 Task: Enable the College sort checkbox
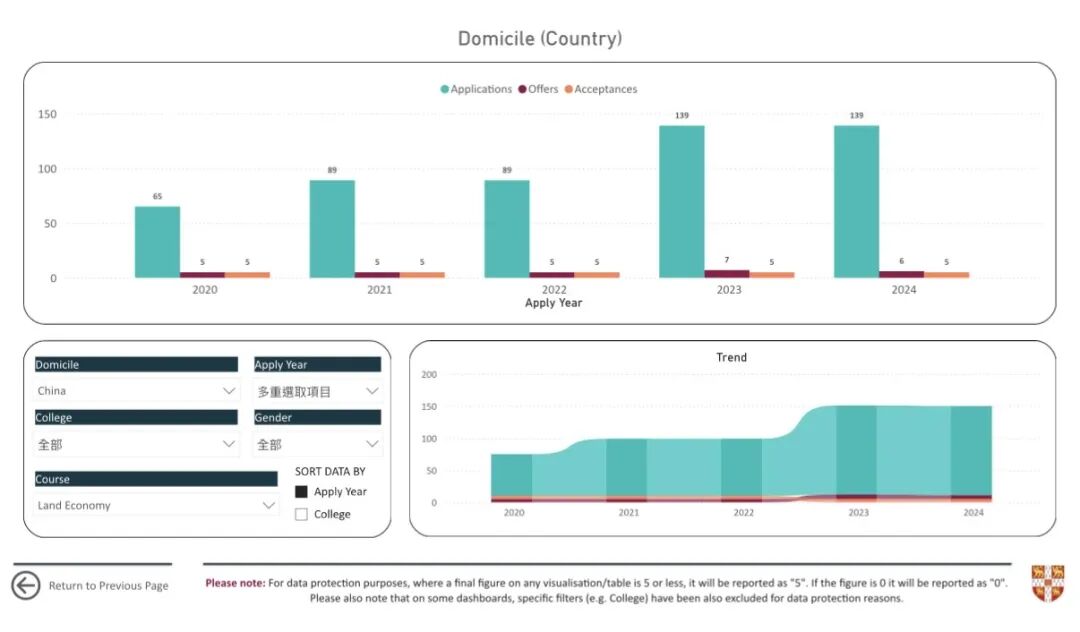click(x=301, y=514)
